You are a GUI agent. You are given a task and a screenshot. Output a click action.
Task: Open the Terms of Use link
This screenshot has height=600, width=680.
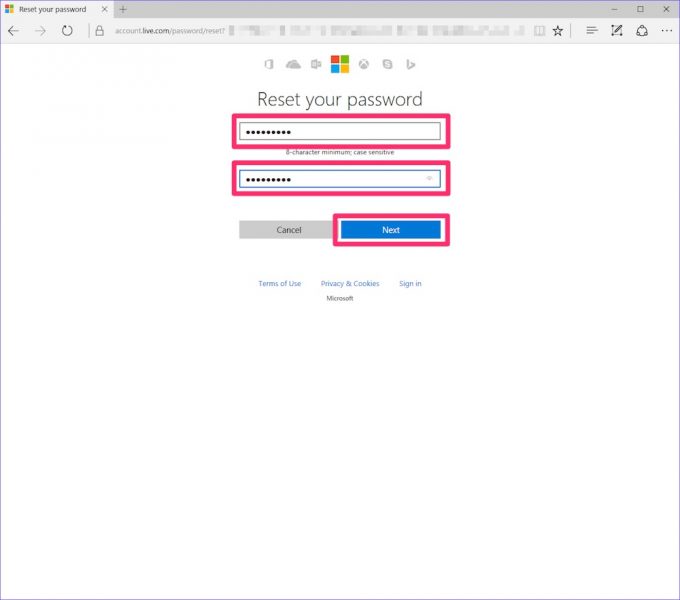280,284
